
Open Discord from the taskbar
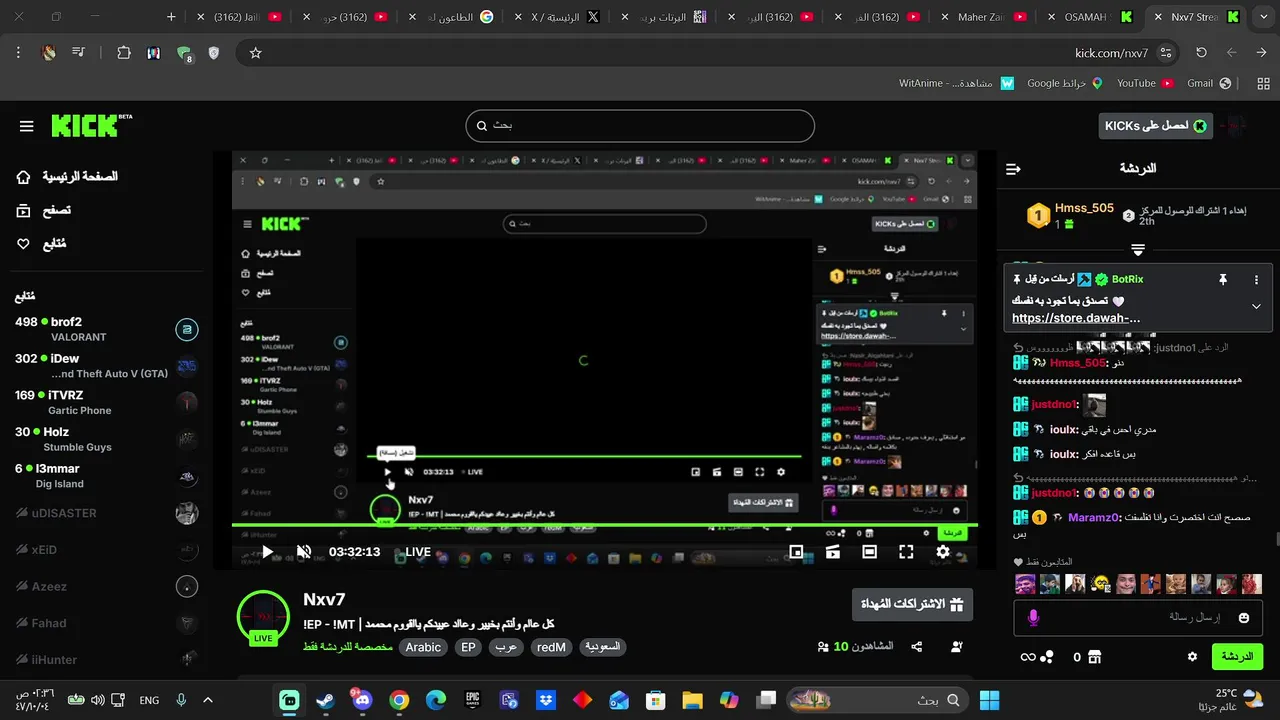click(362, 700)
